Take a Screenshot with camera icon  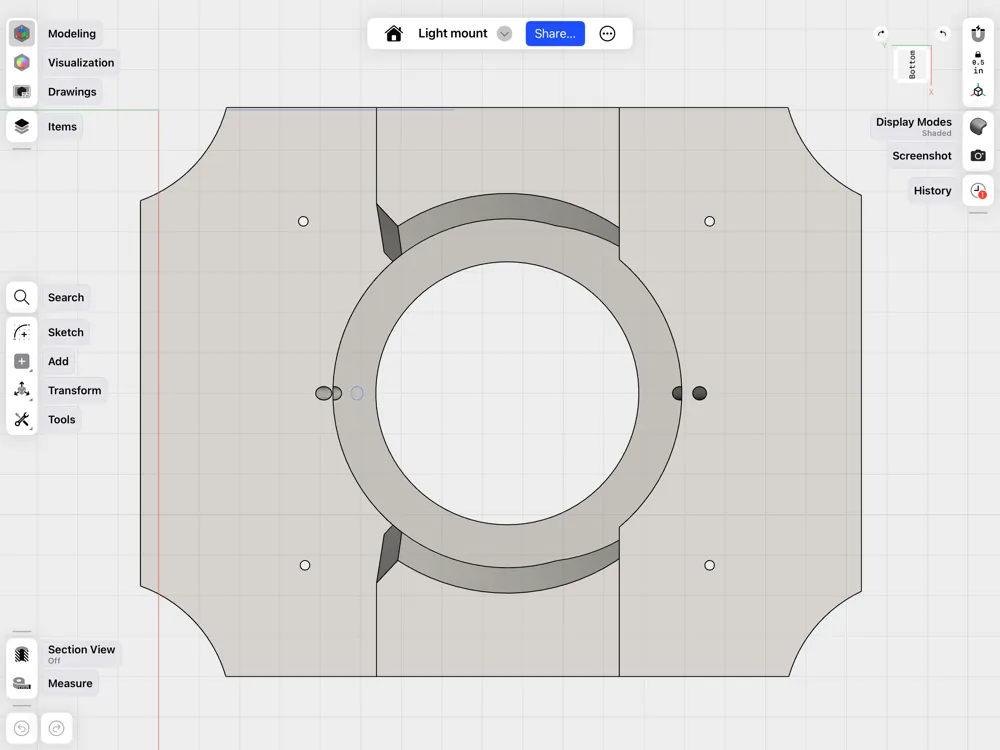(978, 156)
